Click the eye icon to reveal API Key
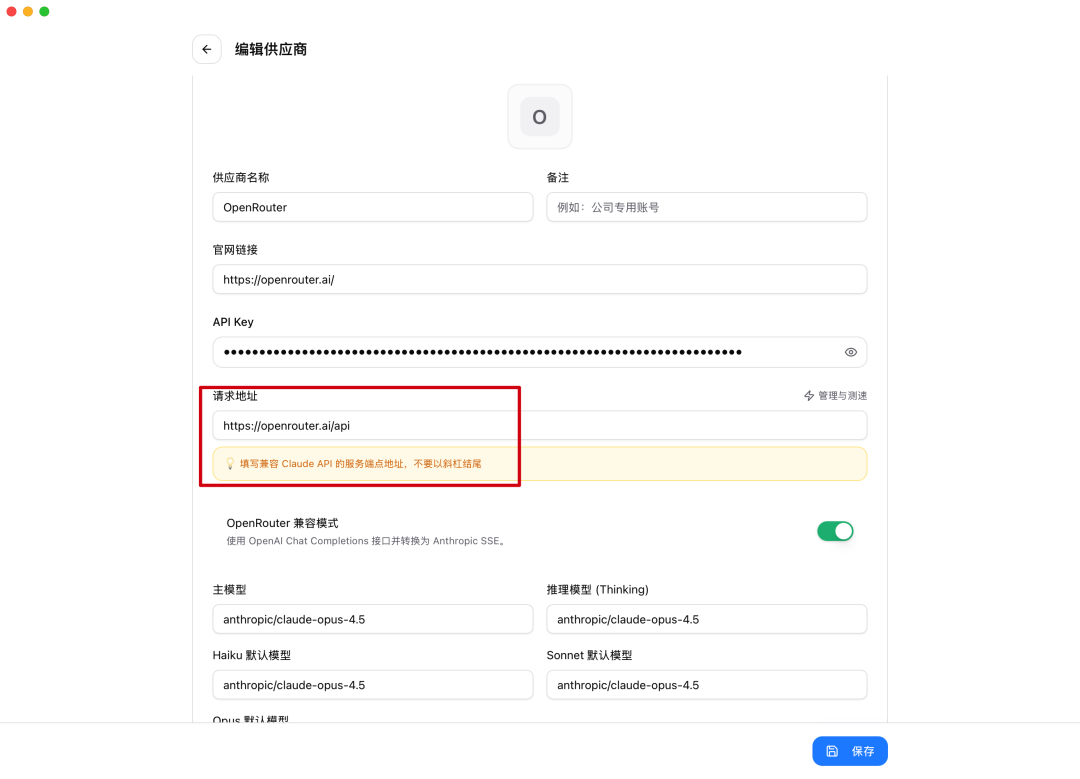This screenshot has width=1080, height=779. tap(850, 352)
